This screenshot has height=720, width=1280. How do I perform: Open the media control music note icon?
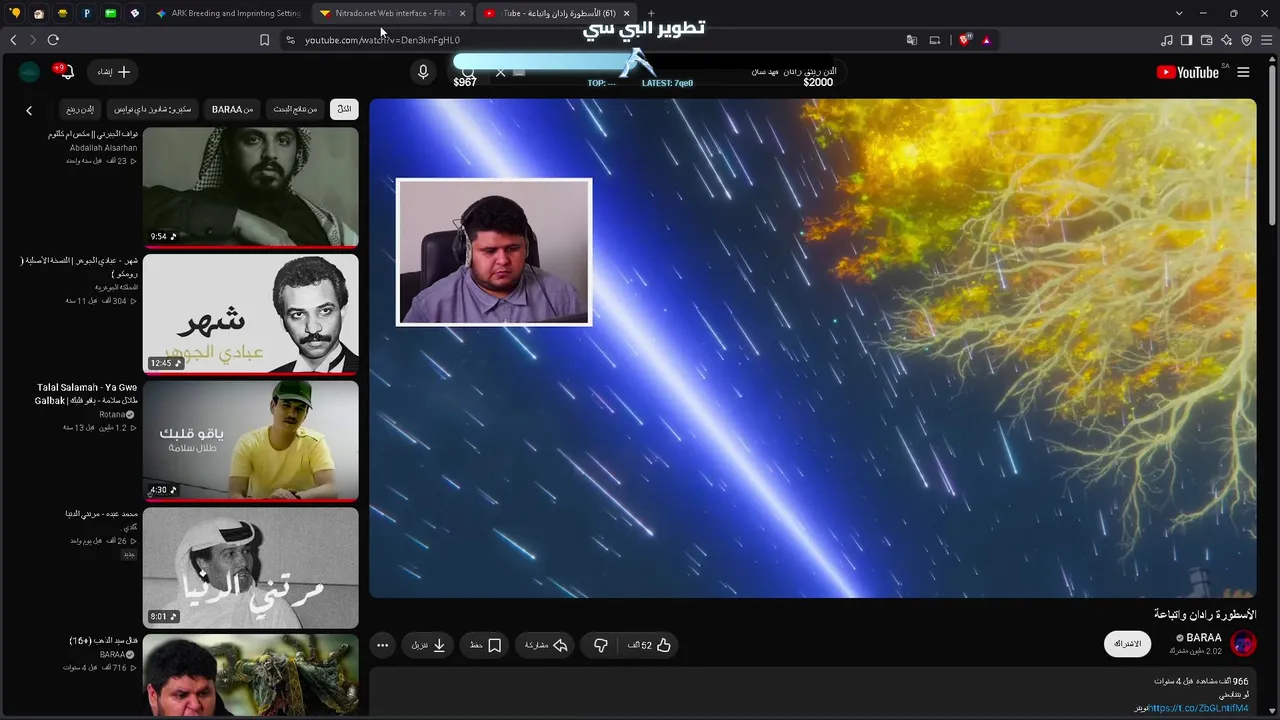[x=1167, y=40]
